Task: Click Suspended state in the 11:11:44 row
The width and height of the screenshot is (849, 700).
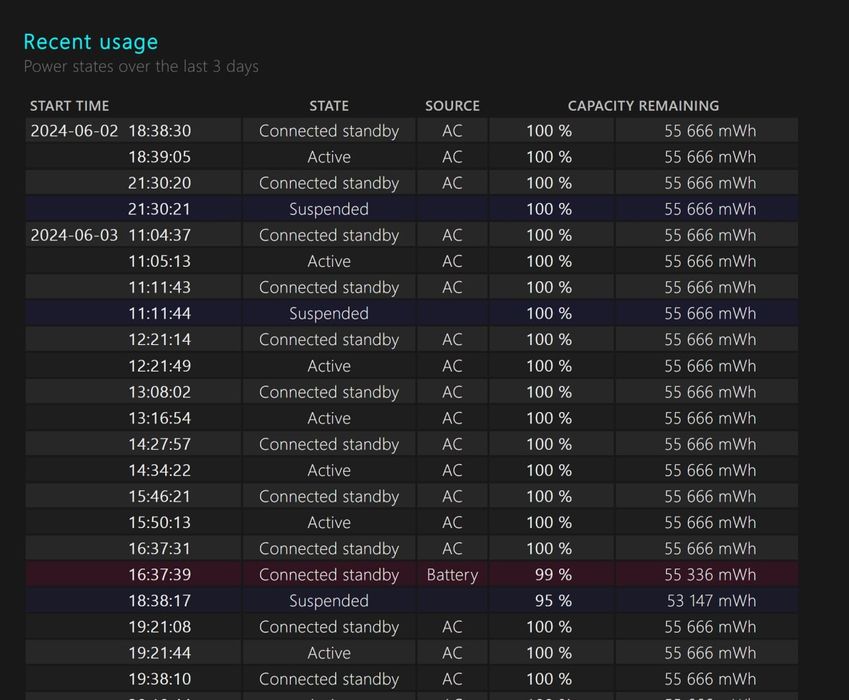Action: pyautogui.click(x=329, y=314)
